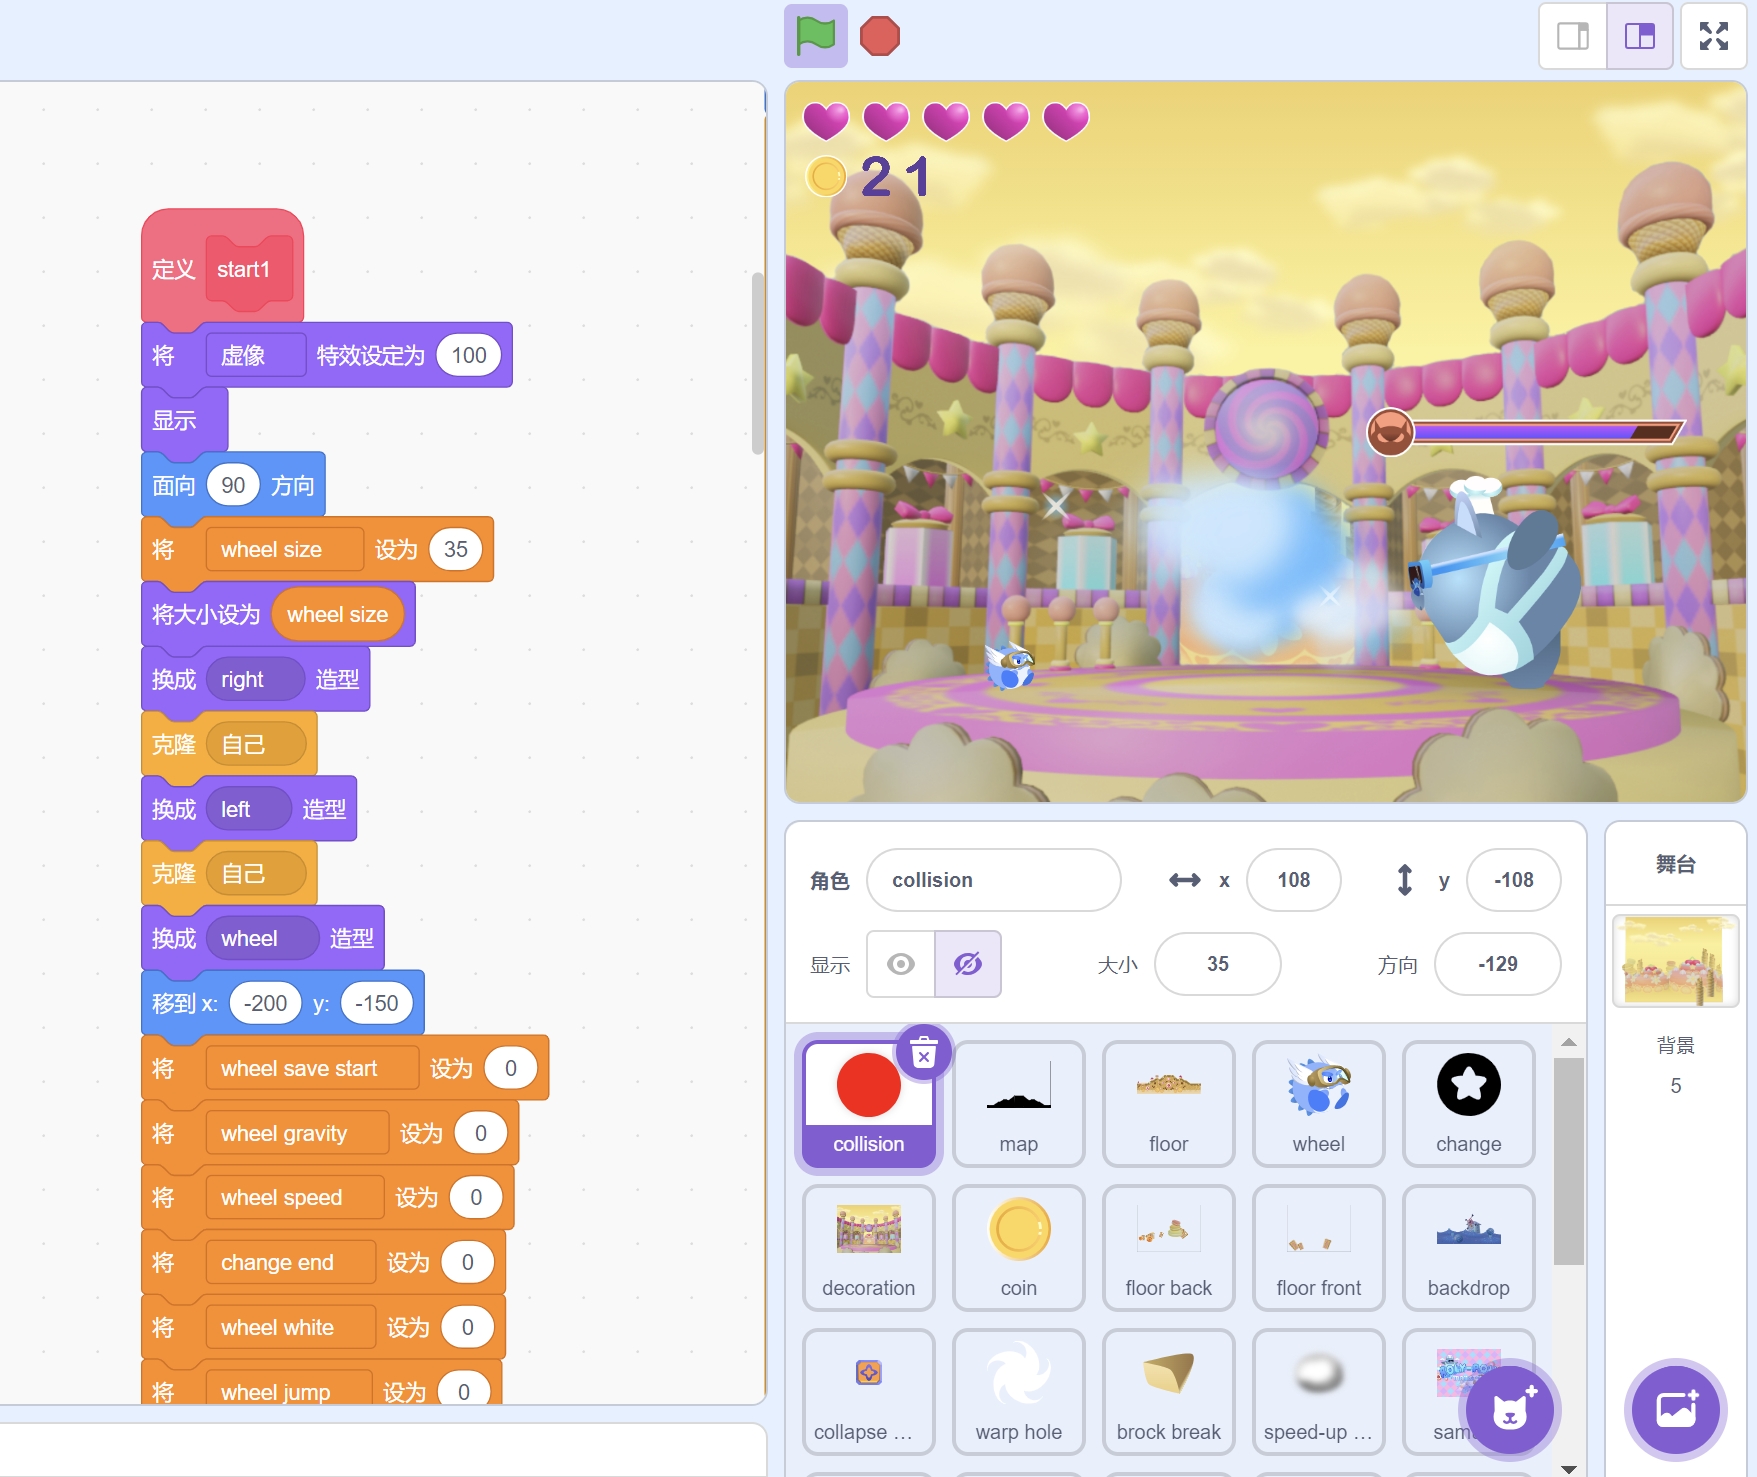Screen dimensions: 1757x1477
Task: Click the sprite list scrollbar down arrow
Action: [x=1568, y=1468]
